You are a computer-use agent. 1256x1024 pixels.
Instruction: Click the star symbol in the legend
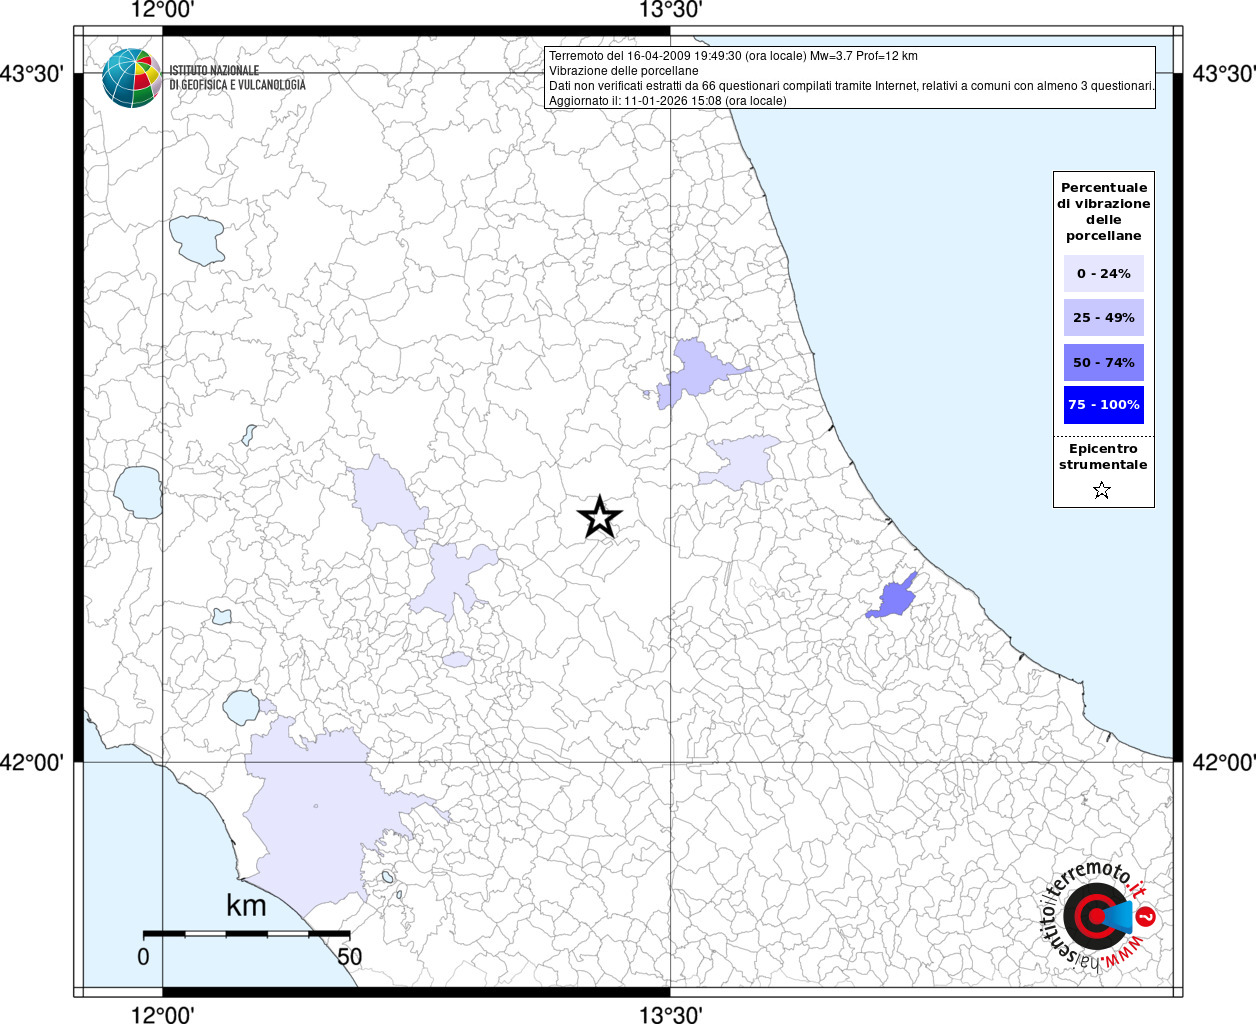(x=1102, y=490)
